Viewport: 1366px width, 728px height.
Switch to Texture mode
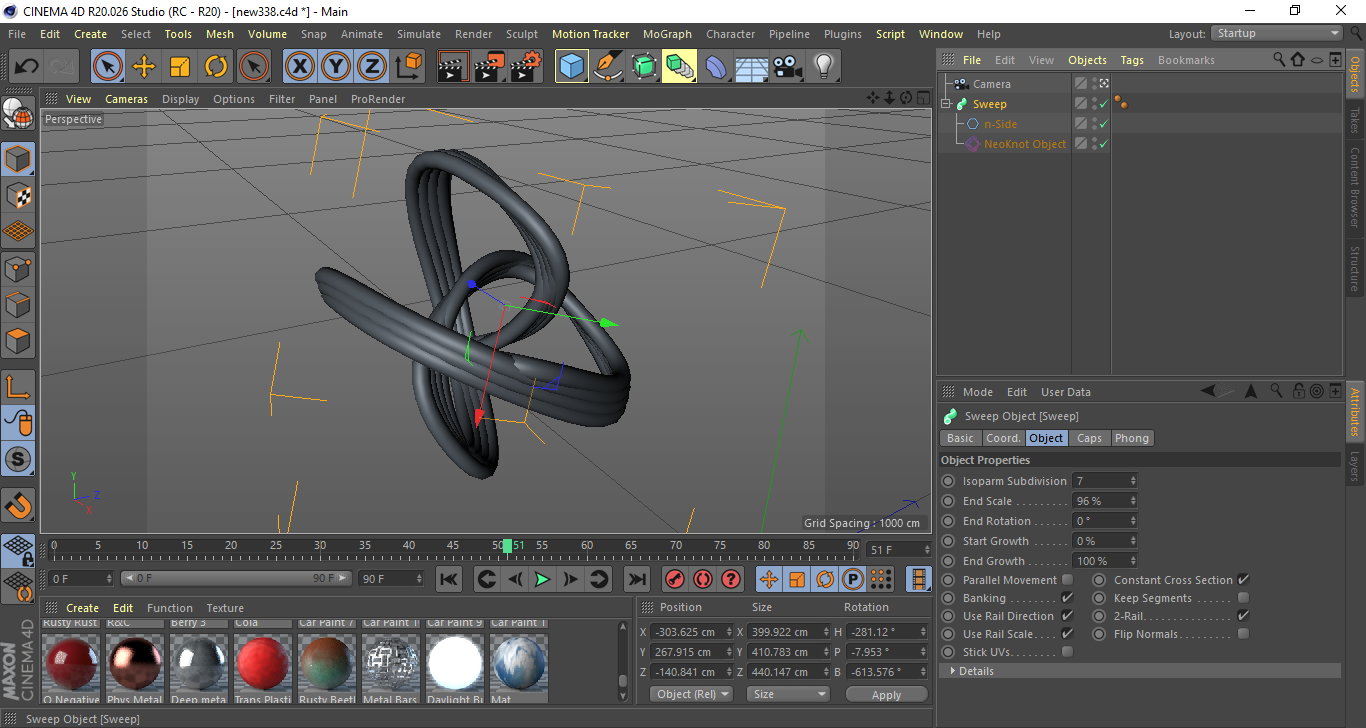coord(18,195)
